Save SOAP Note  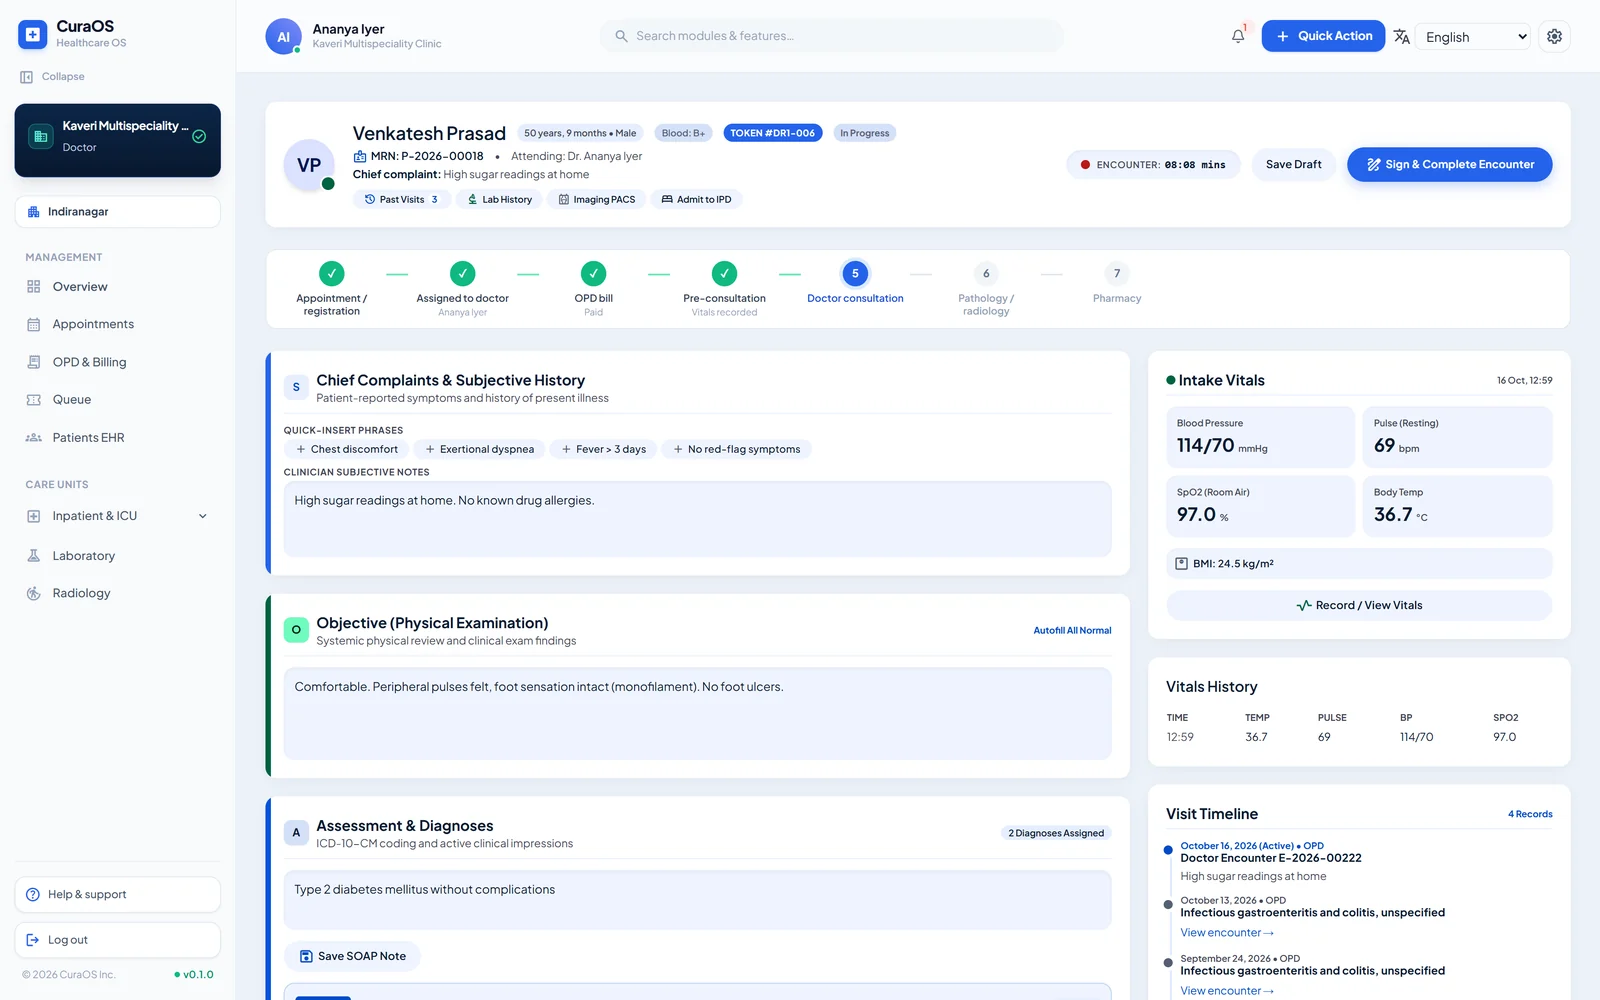352,957
